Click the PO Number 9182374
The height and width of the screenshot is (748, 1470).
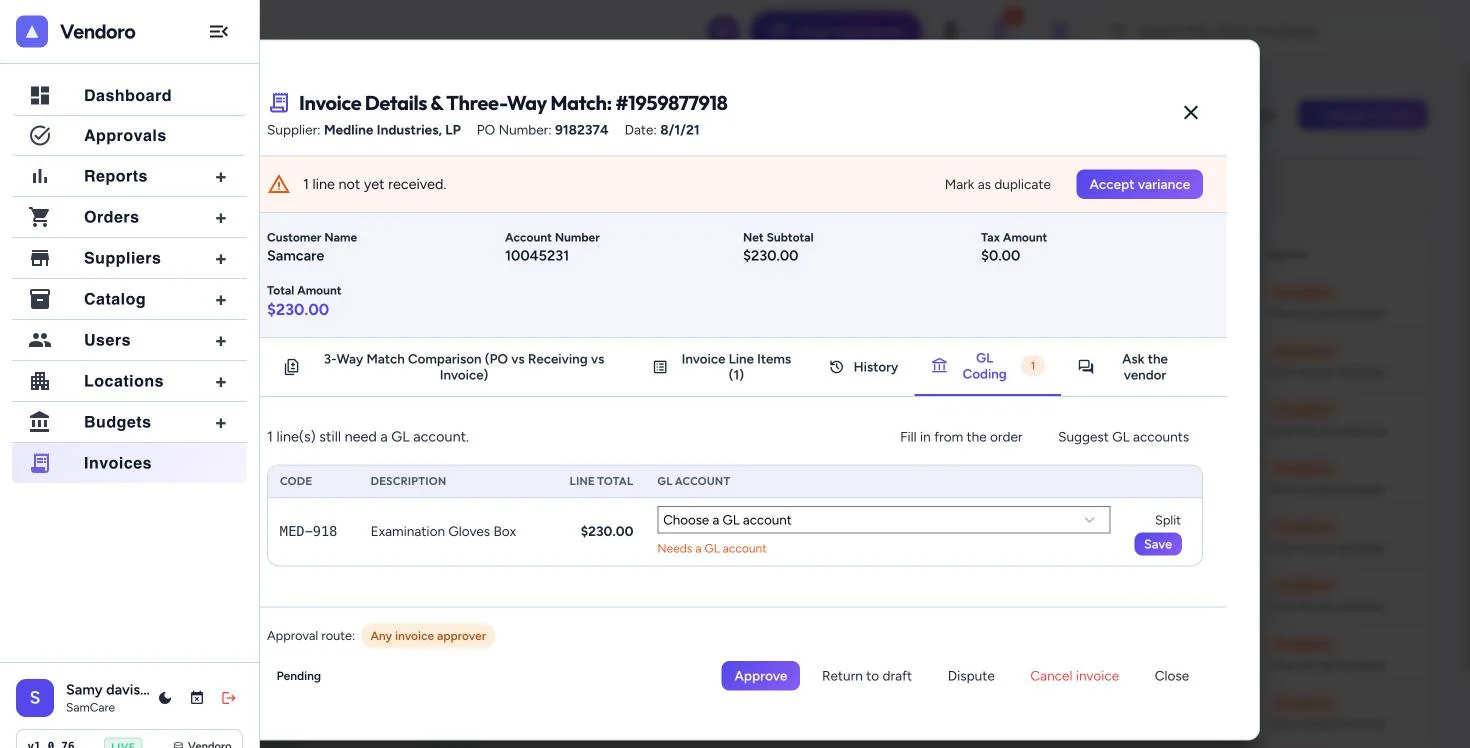[x=582, y=130]
